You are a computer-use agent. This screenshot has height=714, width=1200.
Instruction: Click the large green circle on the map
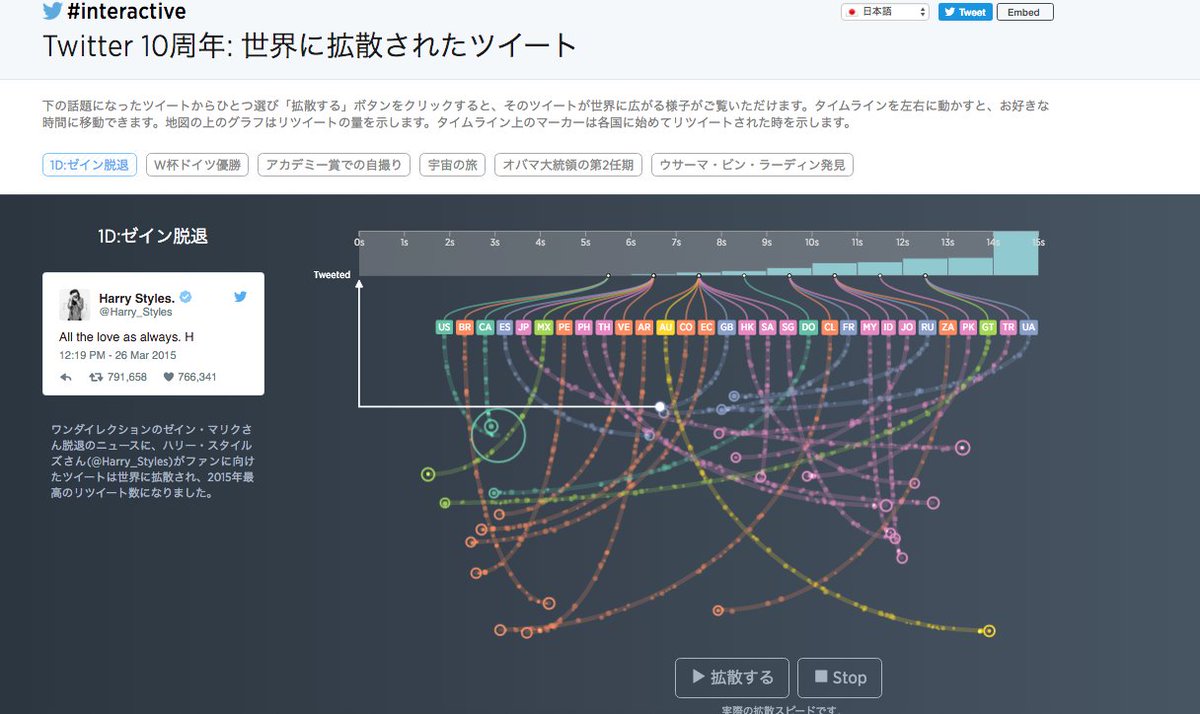[498, 434]
